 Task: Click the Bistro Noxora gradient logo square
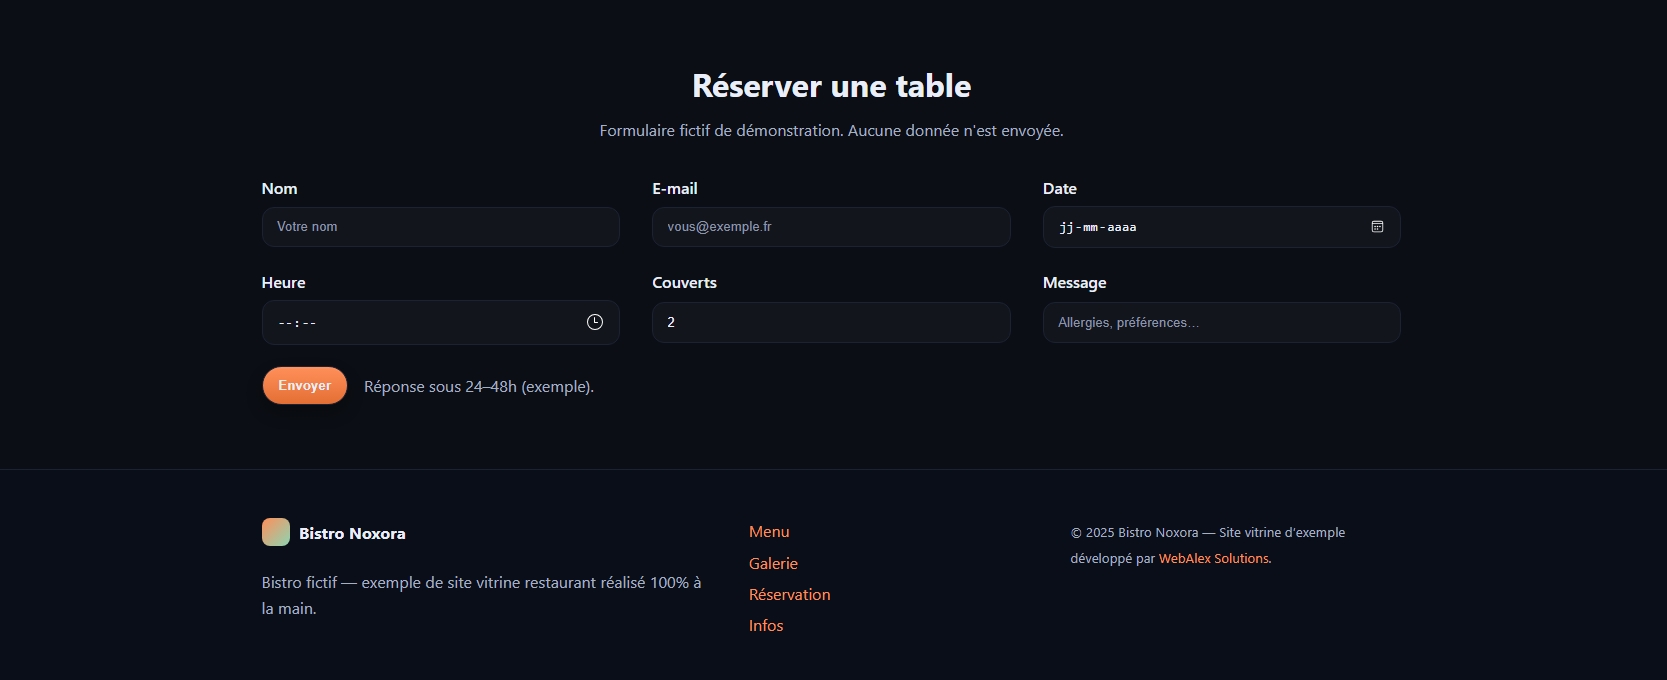point(276,532)
